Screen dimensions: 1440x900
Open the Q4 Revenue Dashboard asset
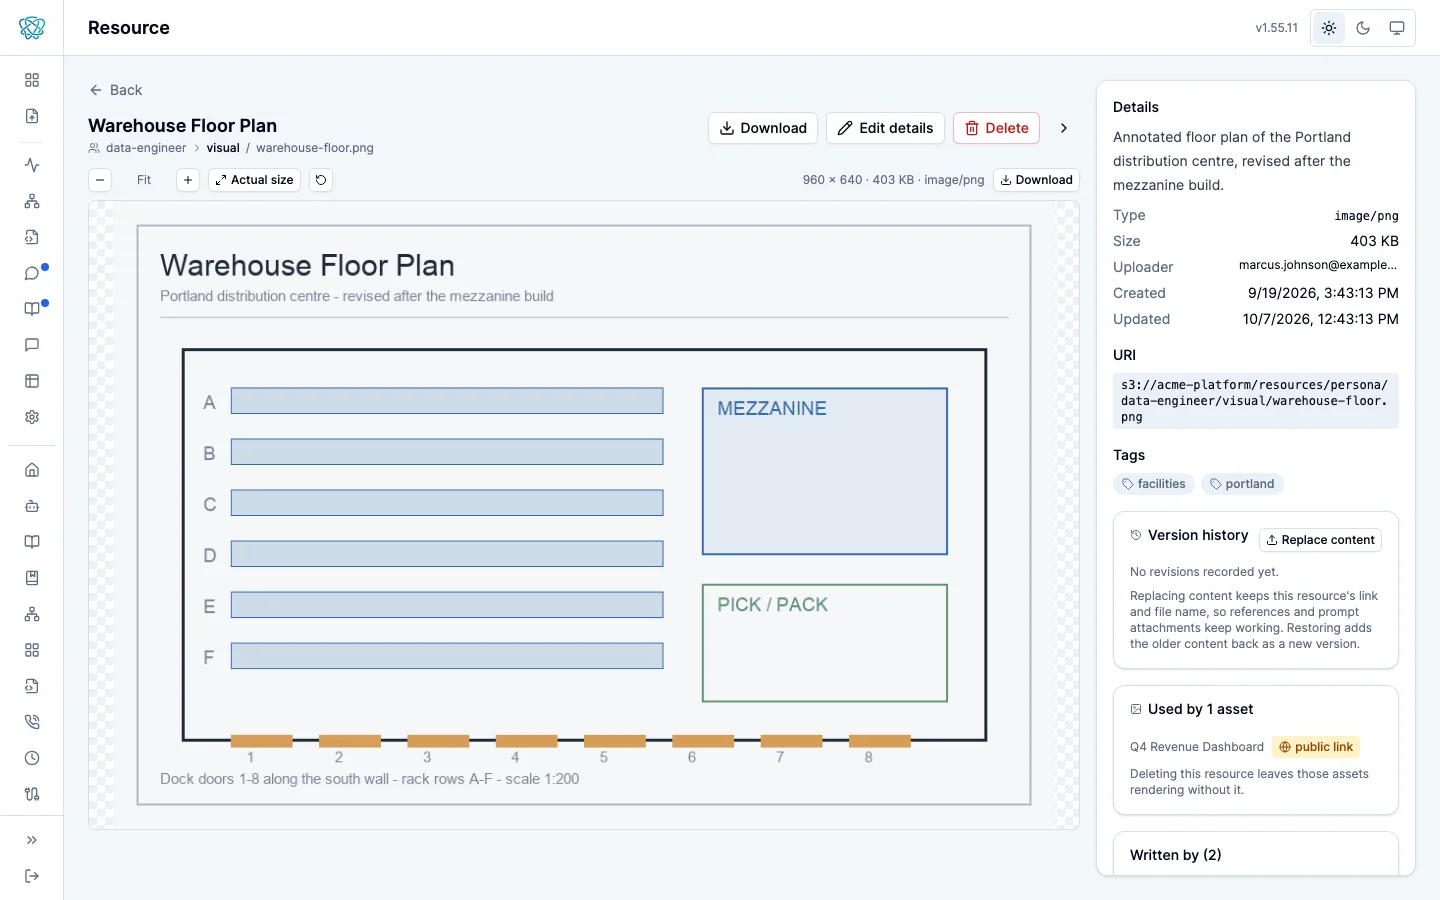click(1197, 747)
